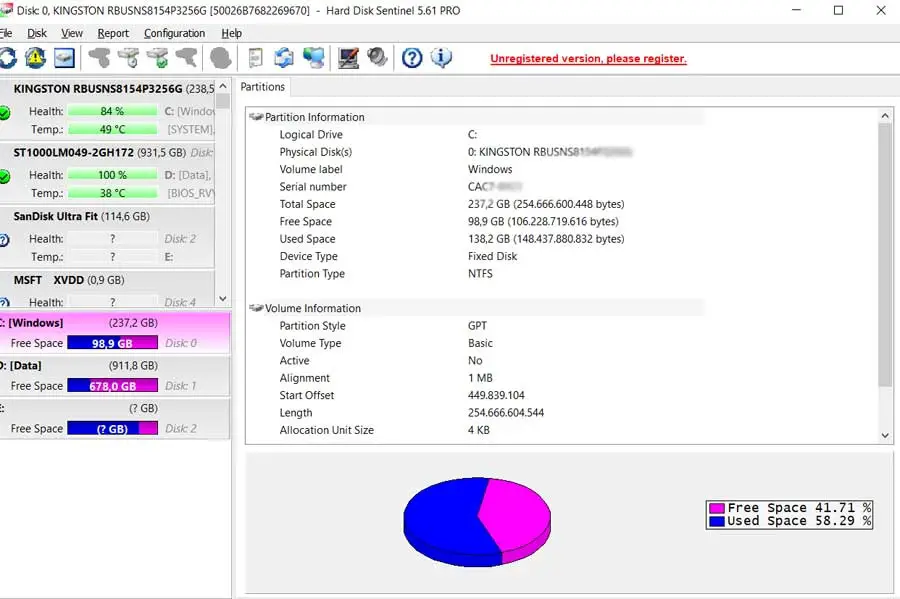
Task: Click the networked computers globe icon
Action: coord(314,57)
